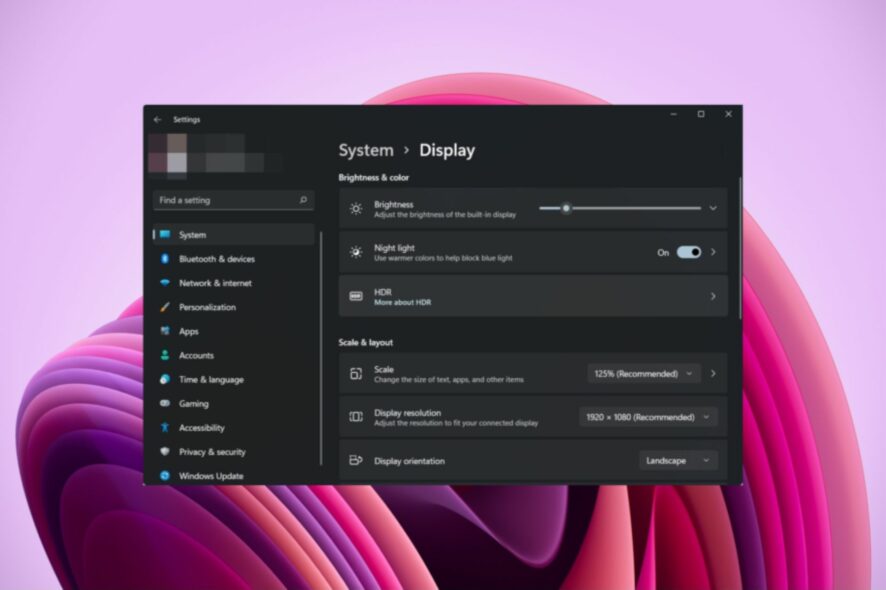Click the Brightness sun icon
Image resolution: width=886 pixels, height=590 pixels.
[356, 209]
